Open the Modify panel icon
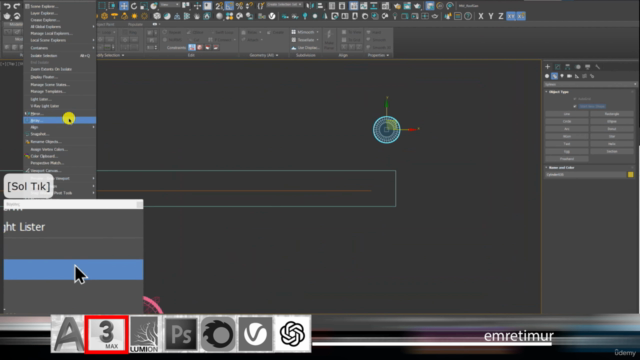Image resolution: width=640 pixels, height=360 pixels. (x=558, y=67)
